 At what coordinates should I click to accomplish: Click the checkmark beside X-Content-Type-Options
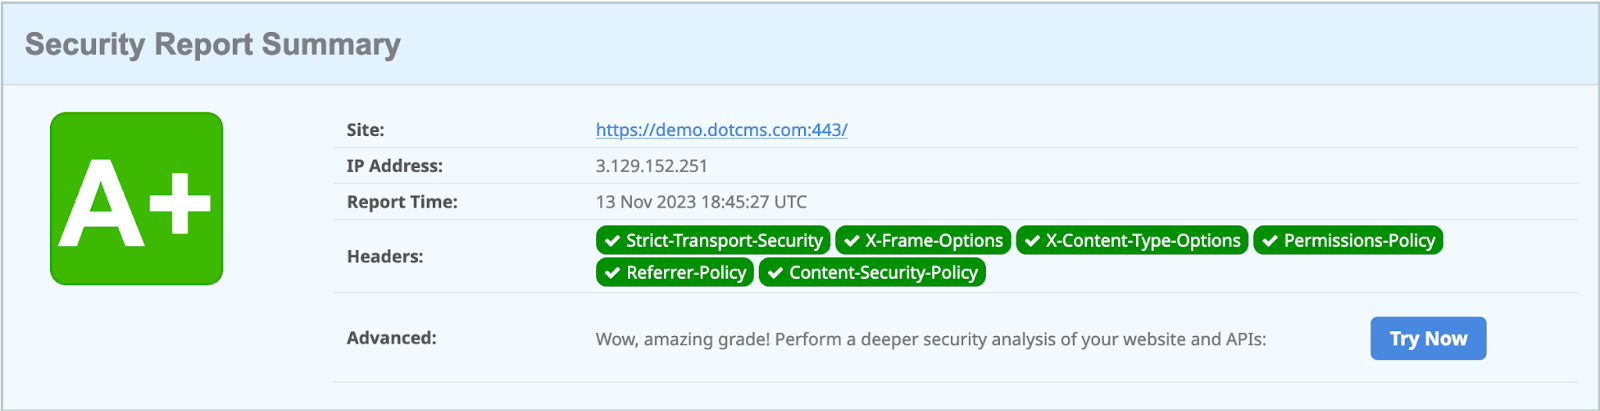[x=1033, y=241]
